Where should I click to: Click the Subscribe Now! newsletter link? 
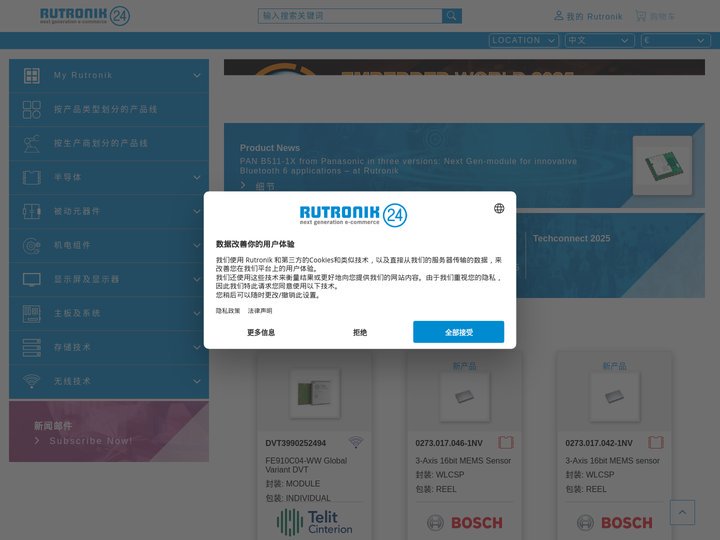[x=90, y=441]
